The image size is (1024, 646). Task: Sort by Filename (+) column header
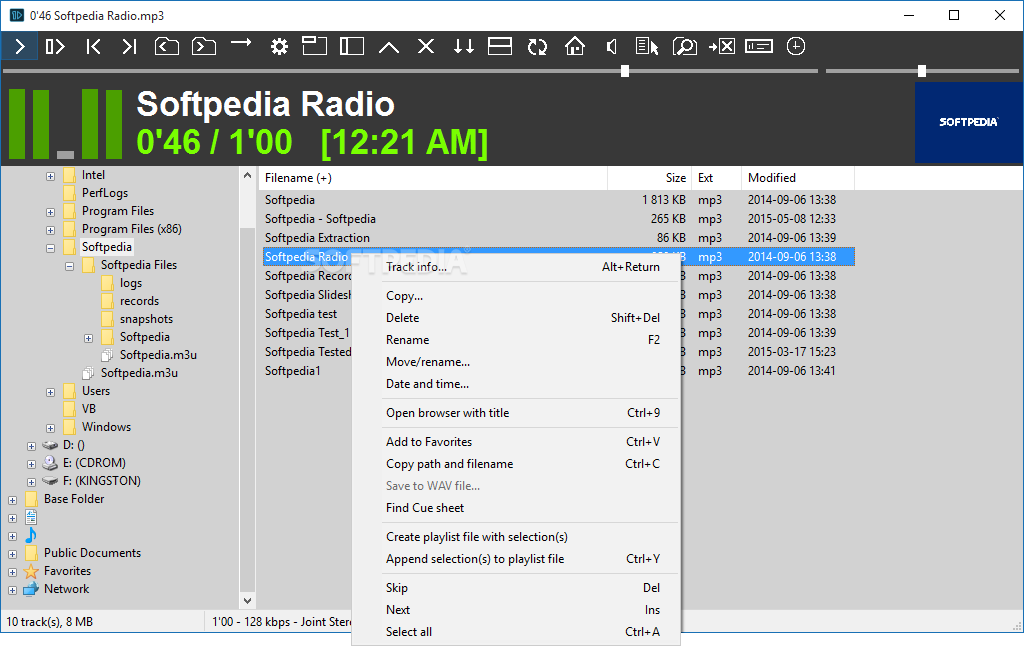pos(433,178)
